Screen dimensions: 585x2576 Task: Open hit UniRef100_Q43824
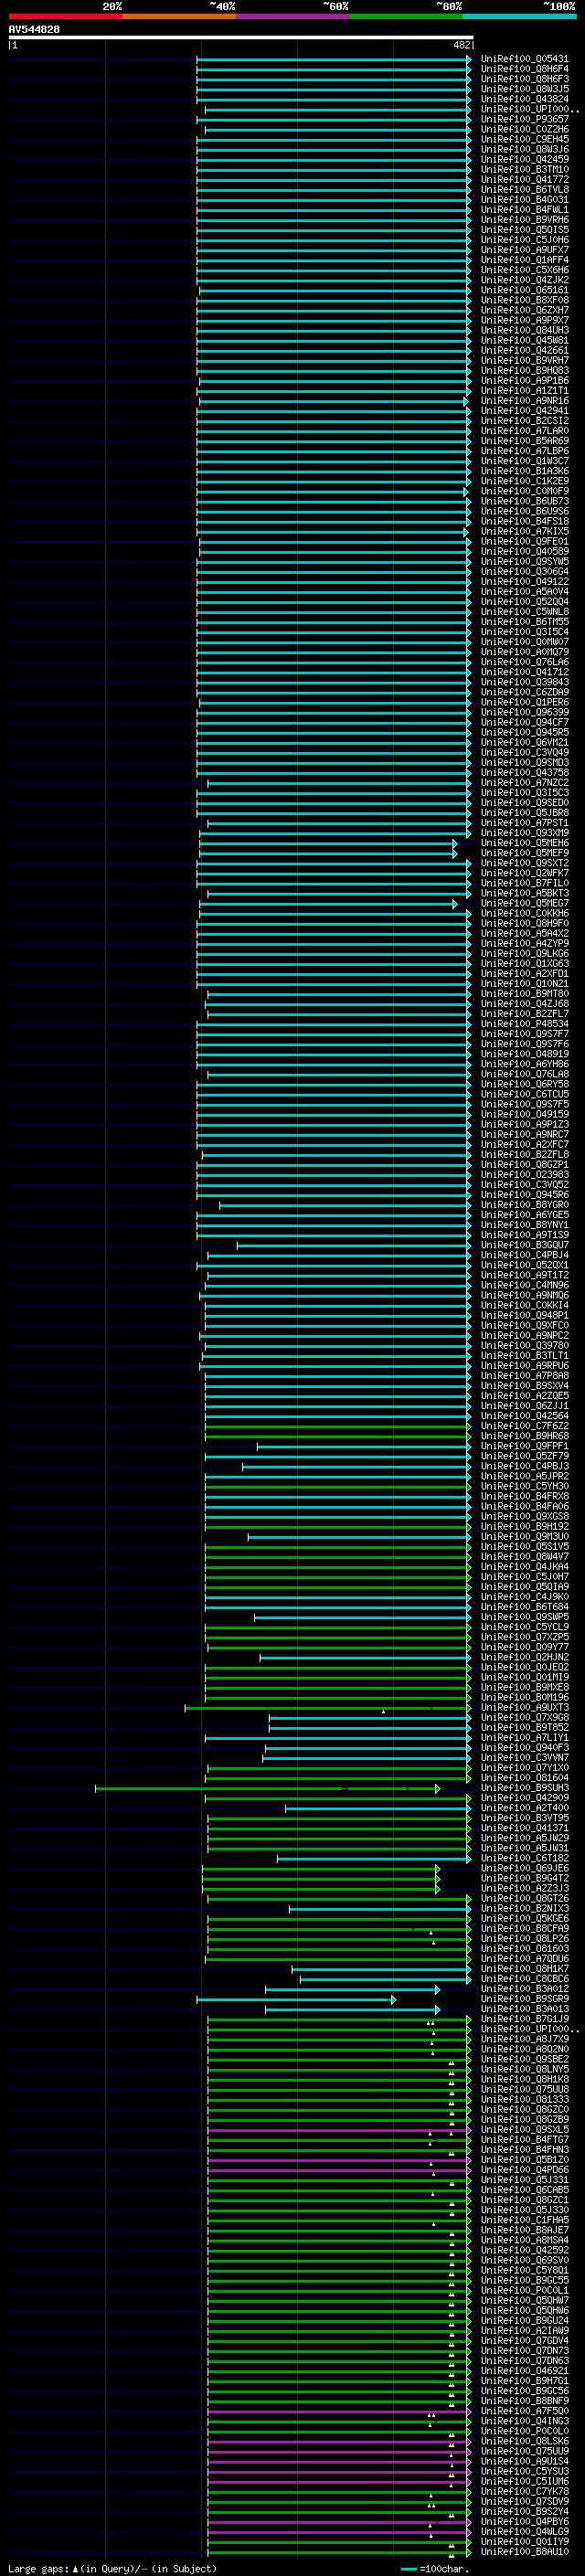(524, 99)
